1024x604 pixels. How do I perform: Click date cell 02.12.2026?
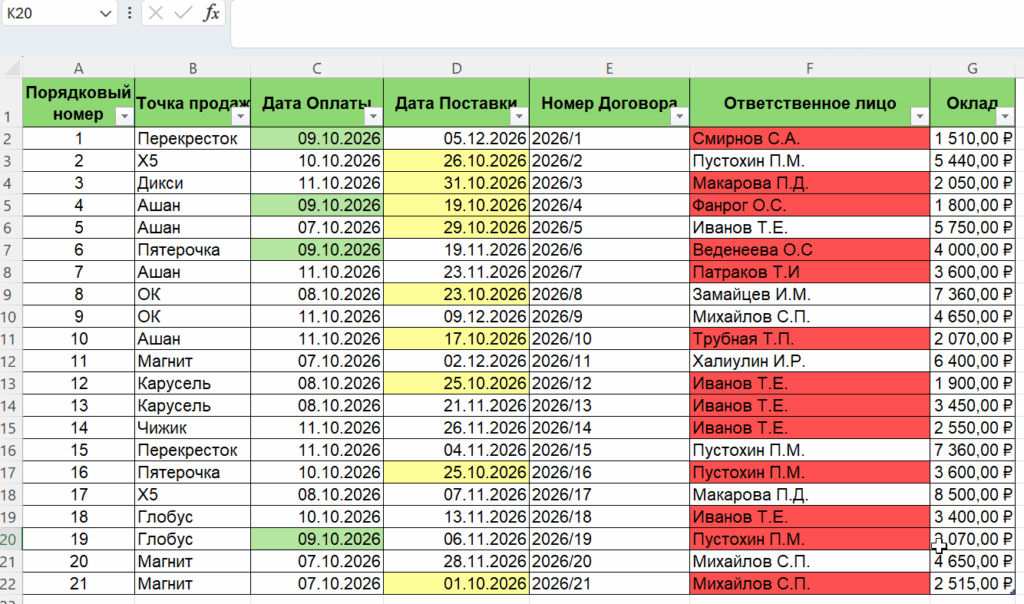coord(456,361)
